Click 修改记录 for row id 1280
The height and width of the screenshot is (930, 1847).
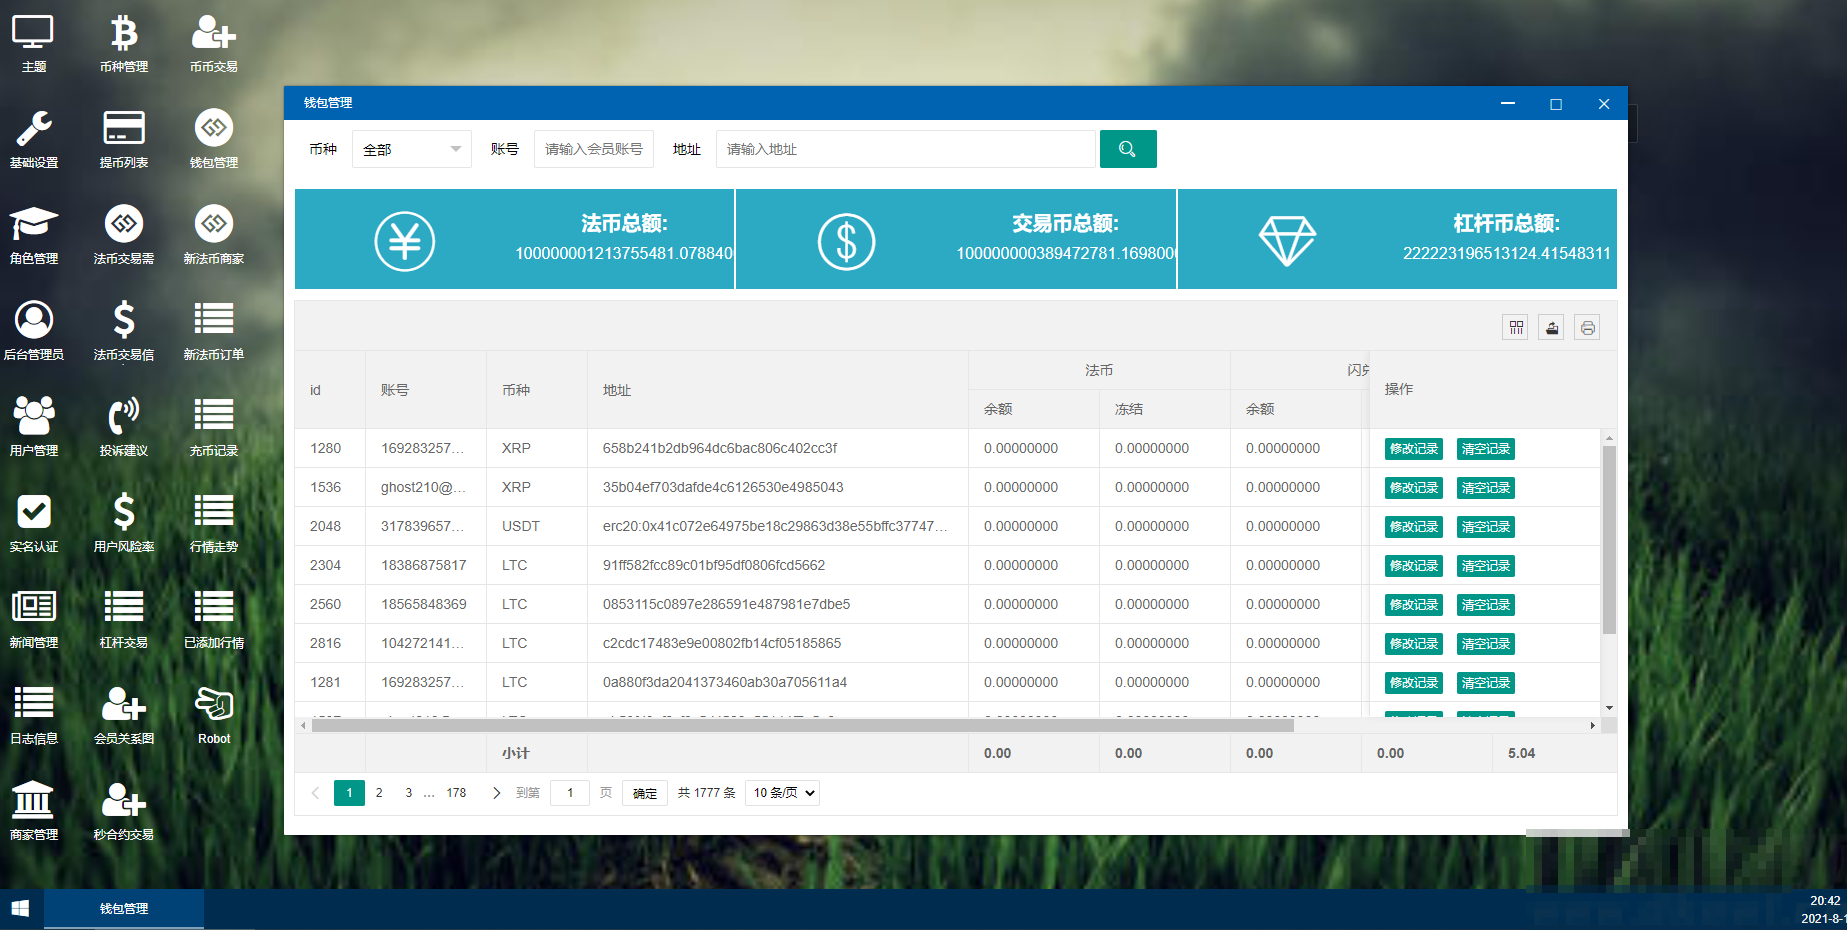pyautogui.click(x=1413, y=449)
